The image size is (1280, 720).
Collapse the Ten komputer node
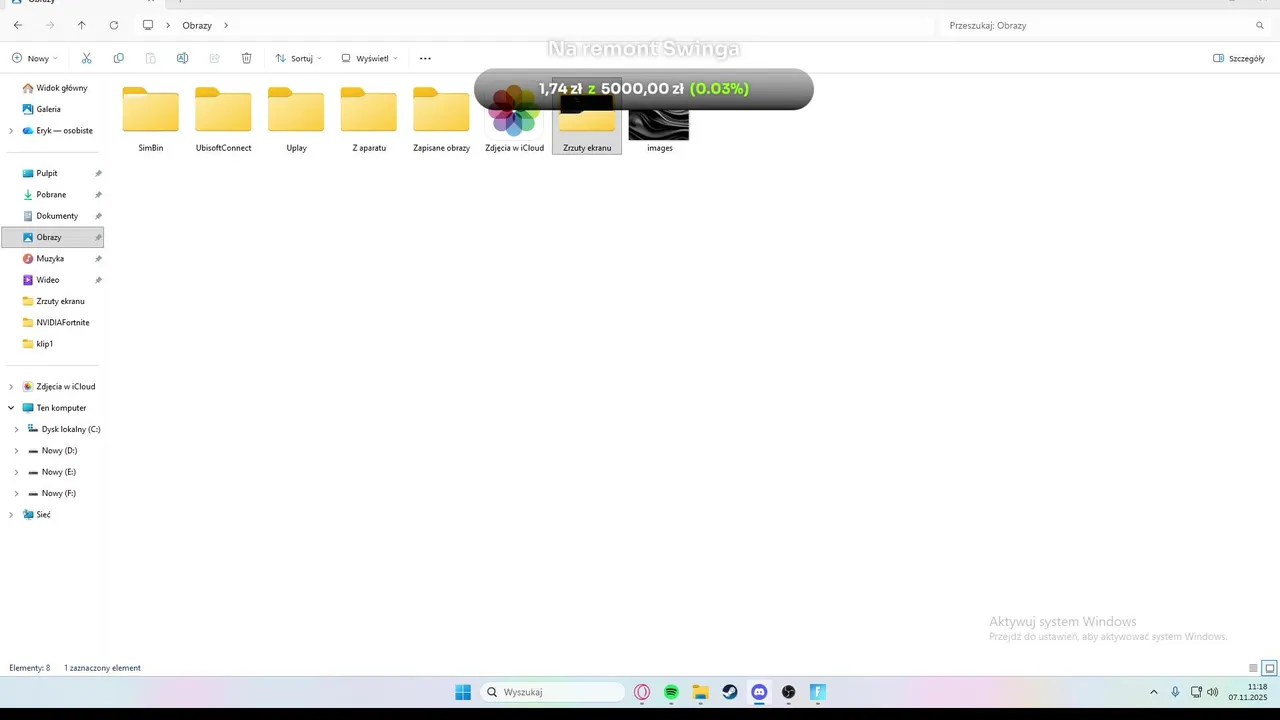pyautogui.click(x=11, y=408)
